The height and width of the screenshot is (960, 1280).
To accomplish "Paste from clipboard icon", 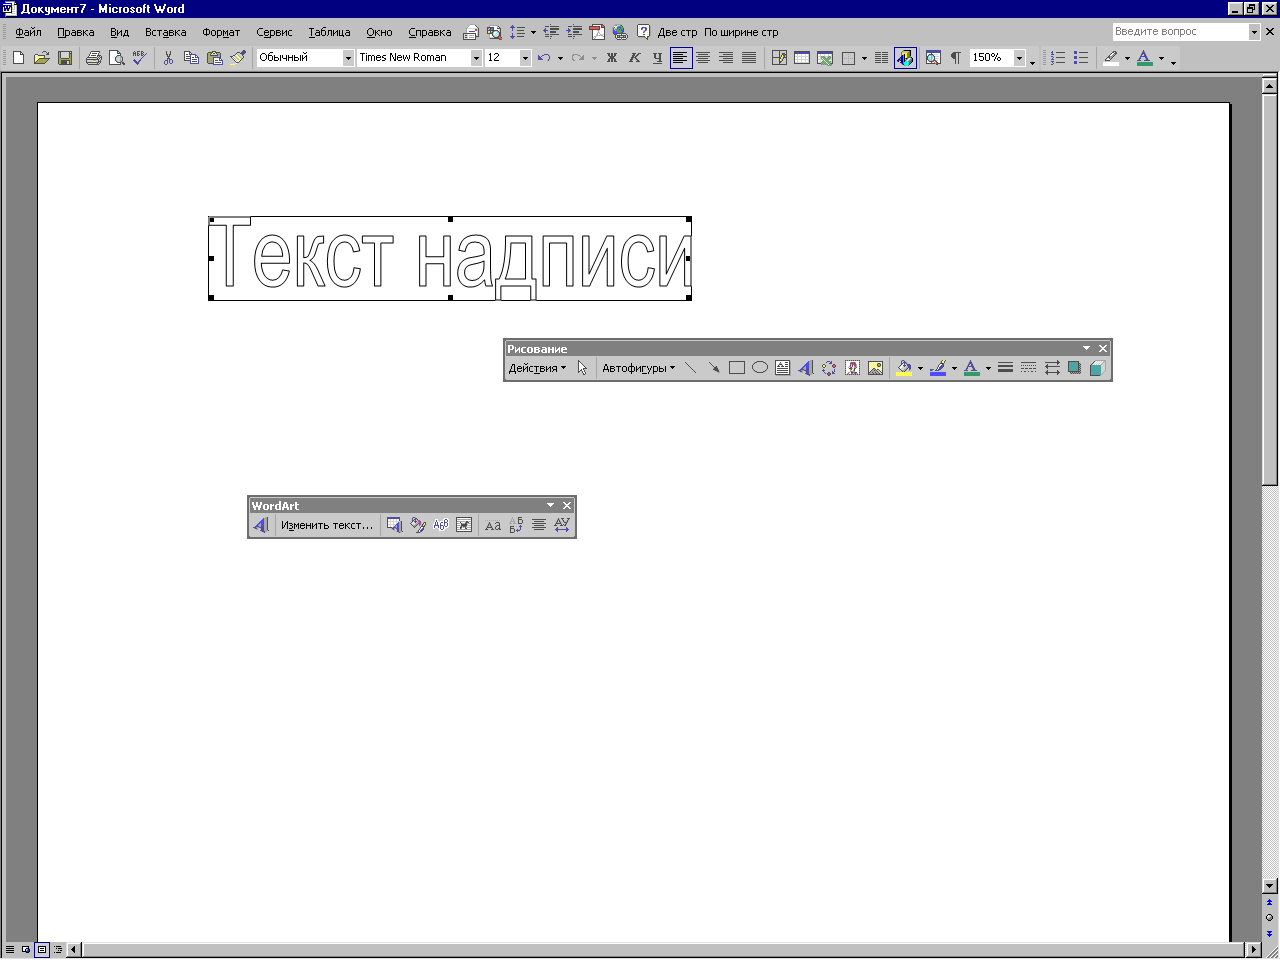I will tap(214, 58).
